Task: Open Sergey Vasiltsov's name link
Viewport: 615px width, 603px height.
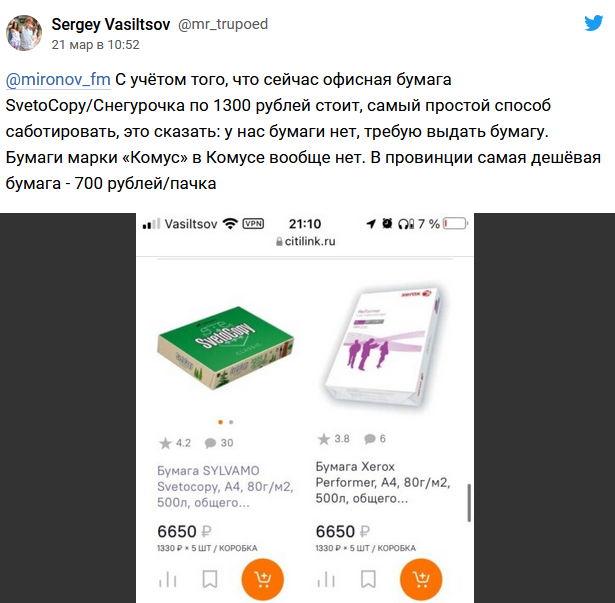Action: point(111,24)
